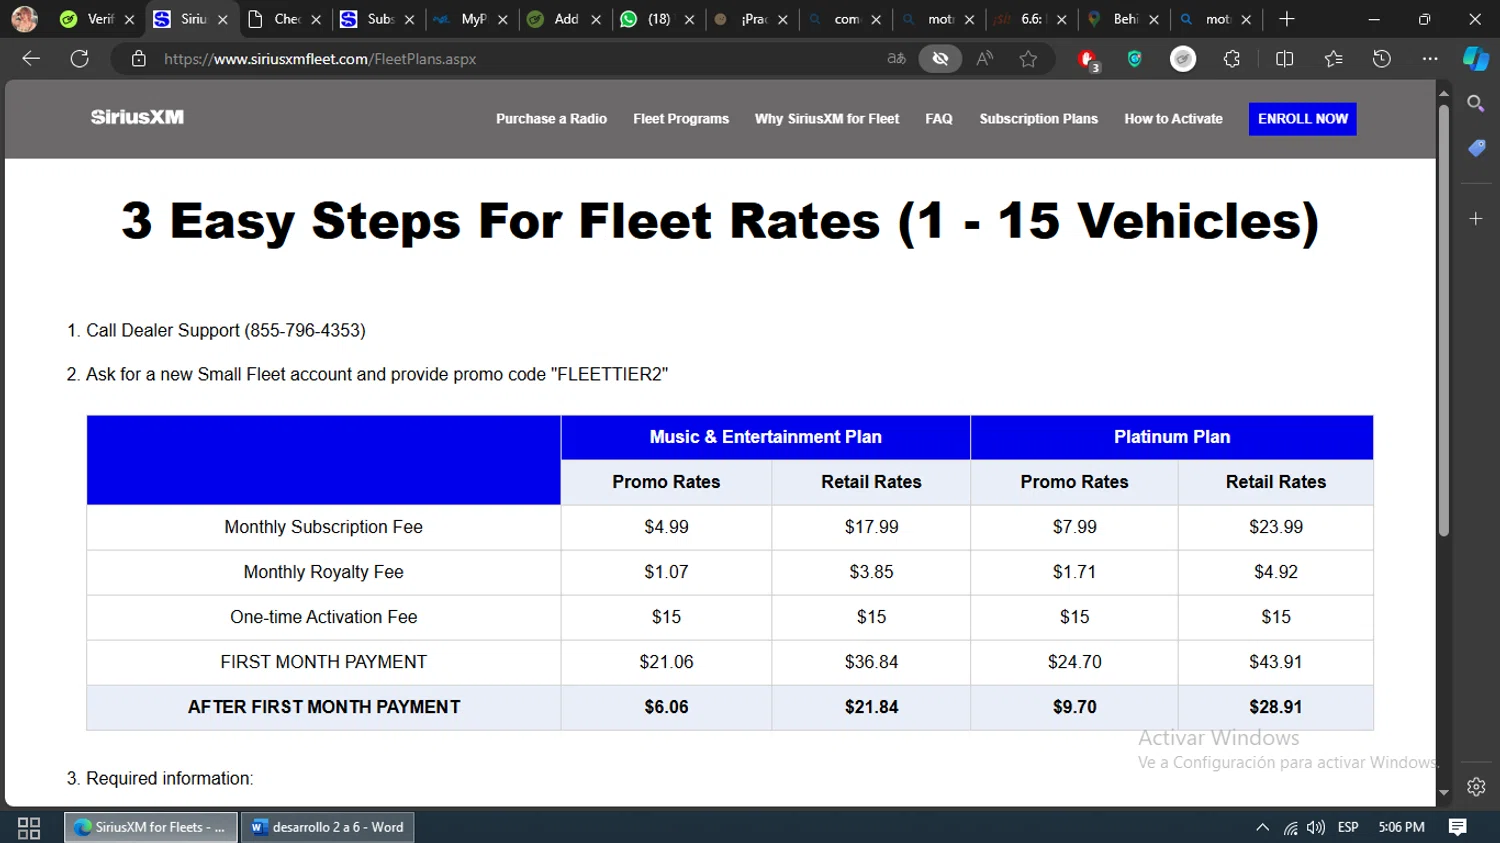Click the page vertical scrollbar thumb
The height and width of the screenshot is (843, 1500).
(1443, 320)
